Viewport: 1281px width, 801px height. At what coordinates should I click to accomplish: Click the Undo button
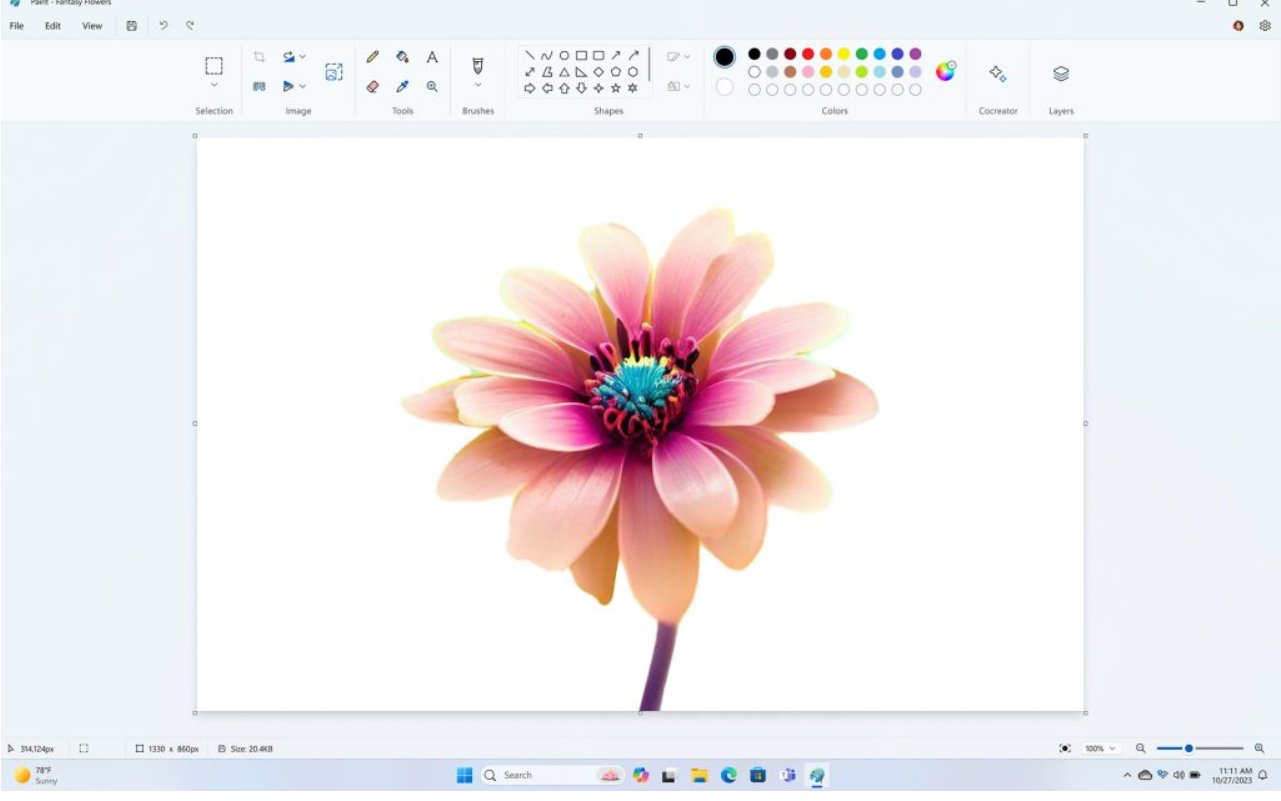pyautogui.click(x=163, y=26)
